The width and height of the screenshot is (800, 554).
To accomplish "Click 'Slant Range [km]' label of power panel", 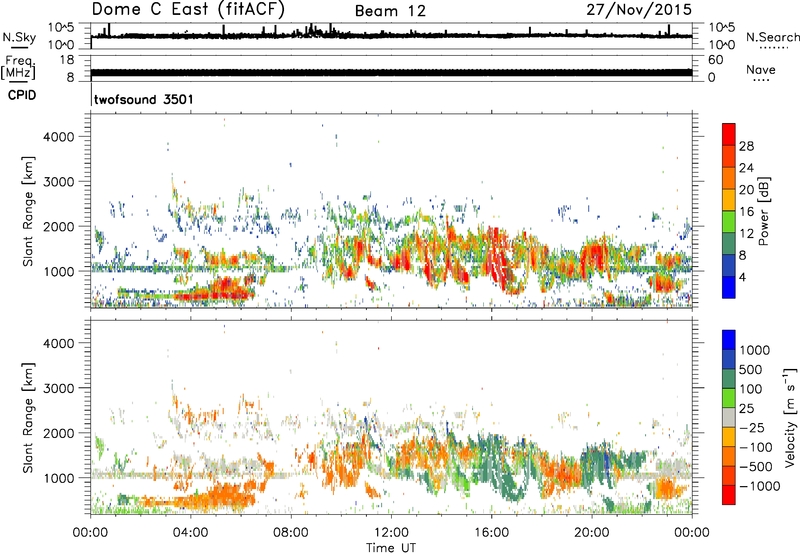I will pyautogui.click(x=29, y=211).
